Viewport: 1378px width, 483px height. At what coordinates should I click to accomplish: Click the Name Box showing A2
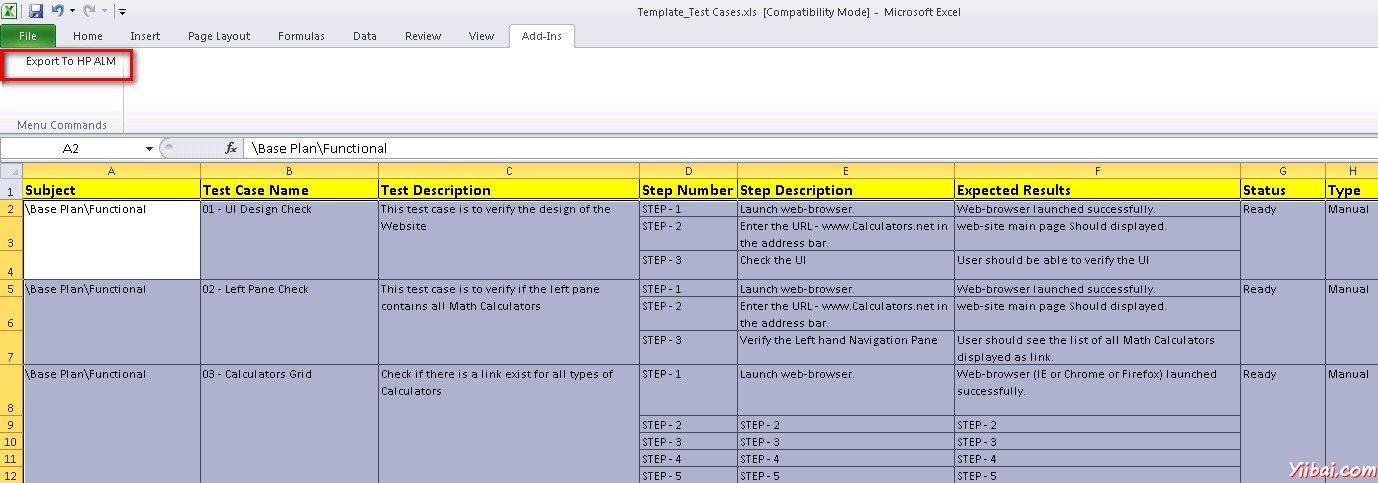point(71,148)
